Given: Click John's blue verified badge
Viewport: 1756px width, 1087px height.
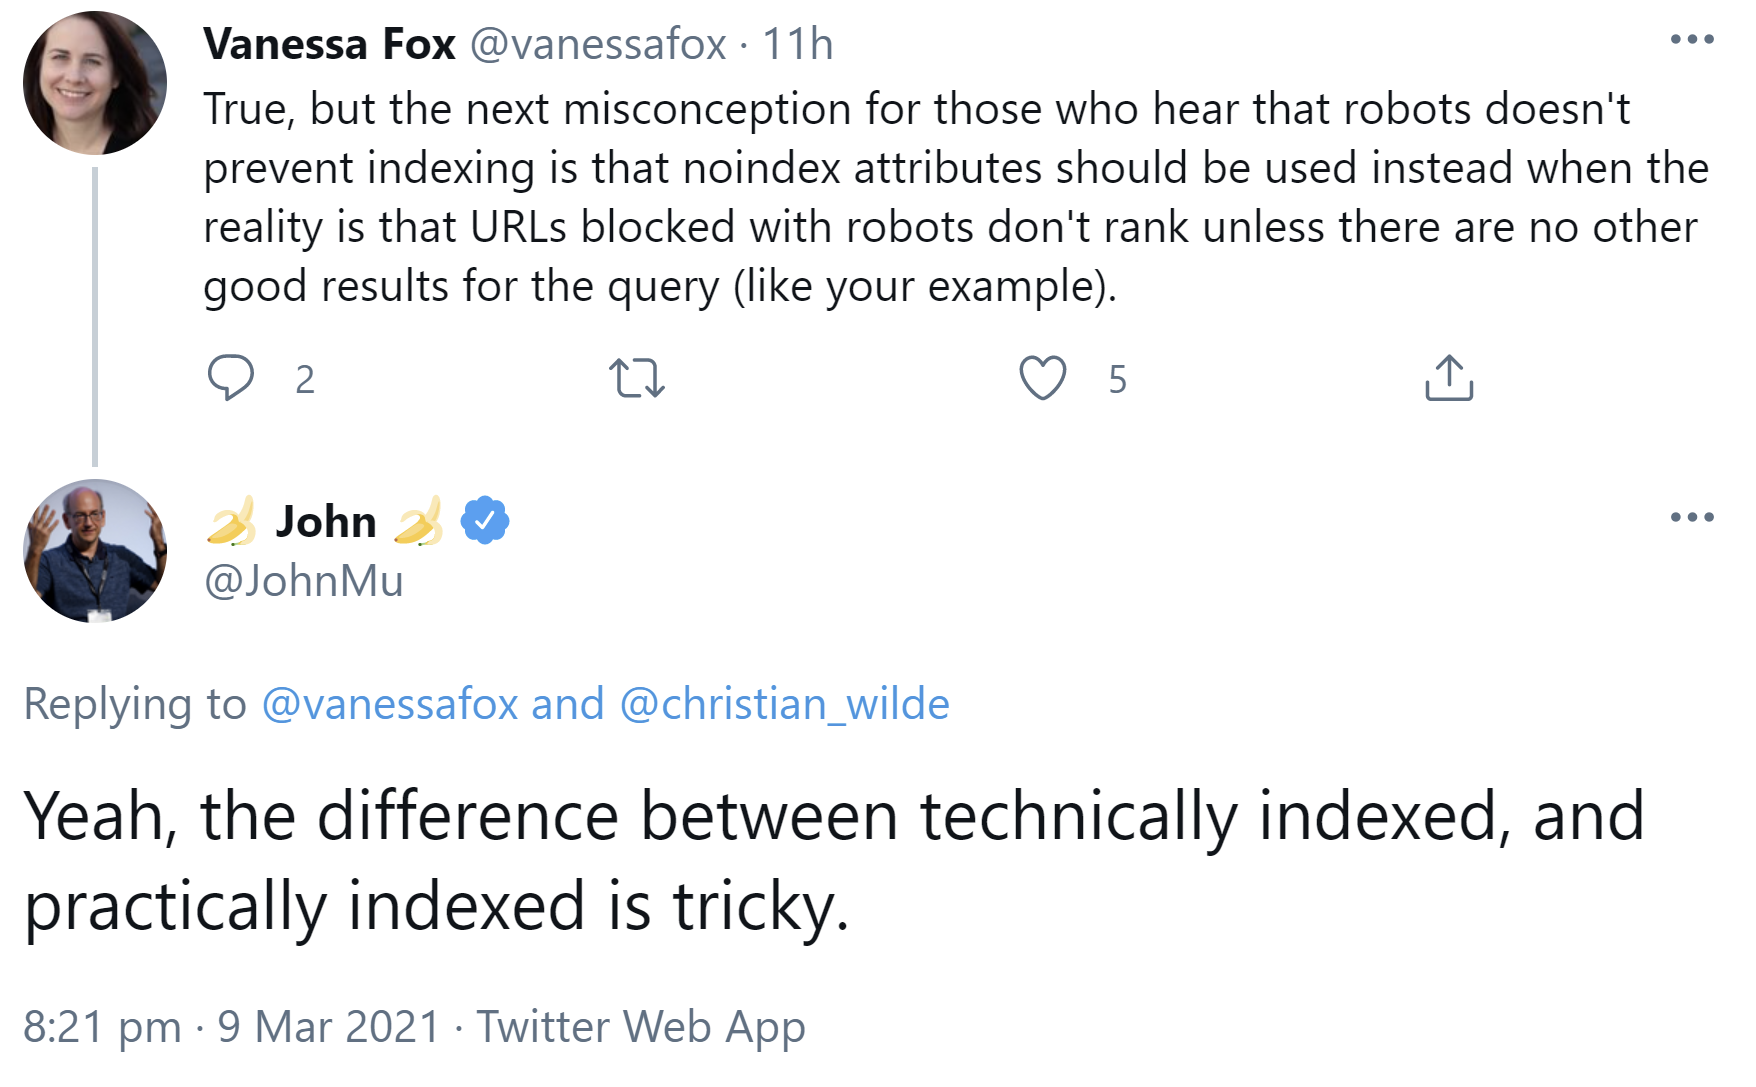Looking at the screenshot, I should tap(485, 521).
